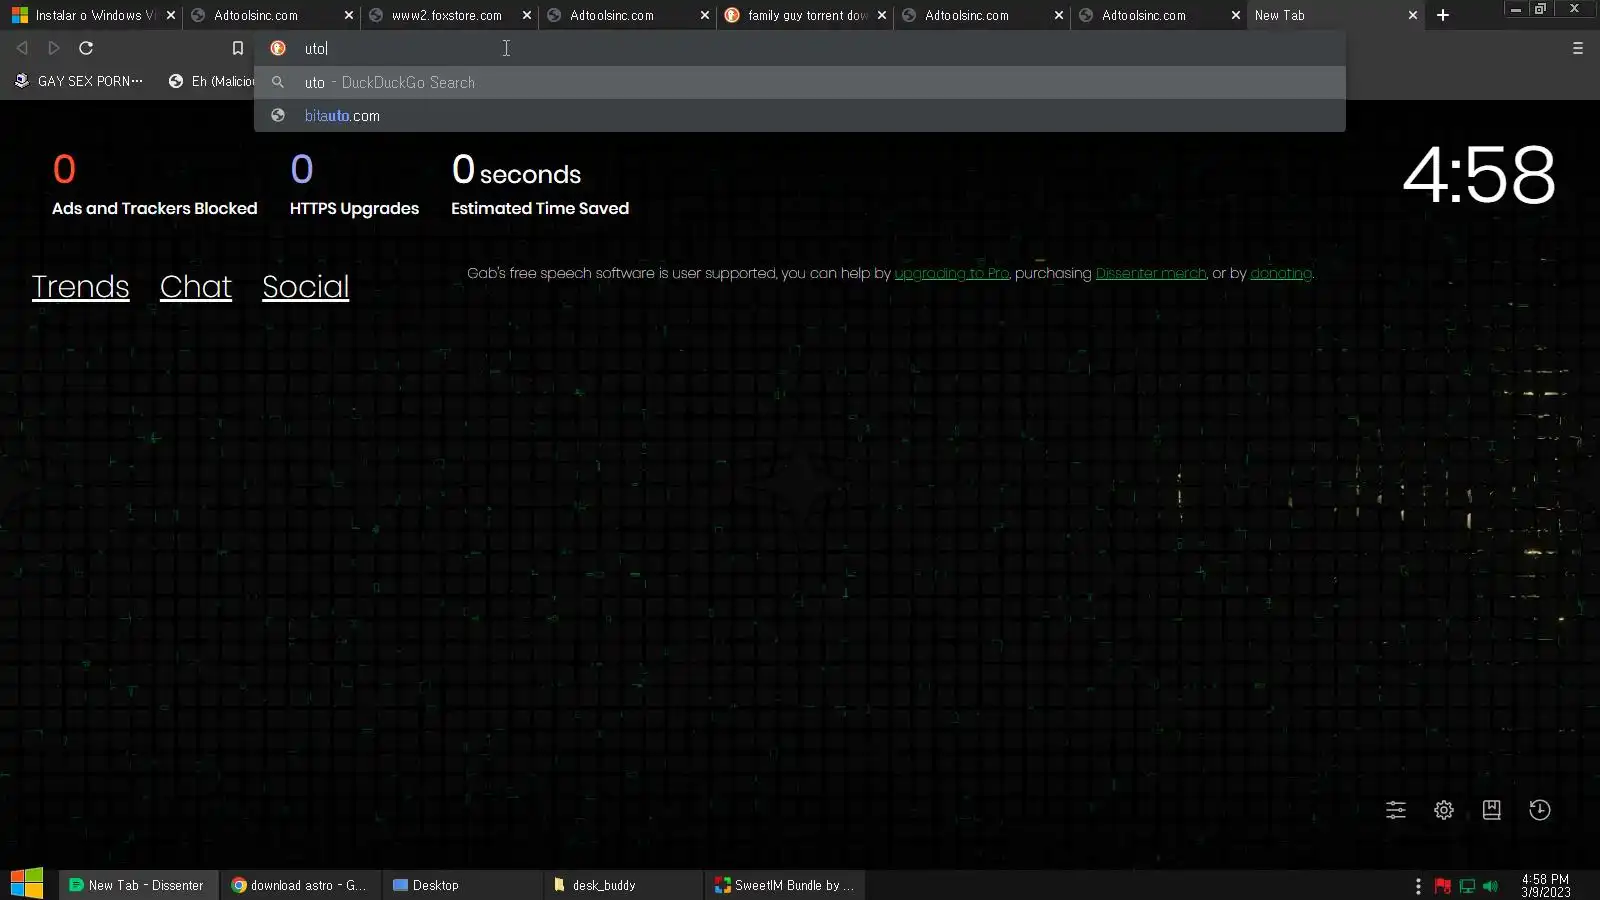Open Desktop taskbar item

462,885
